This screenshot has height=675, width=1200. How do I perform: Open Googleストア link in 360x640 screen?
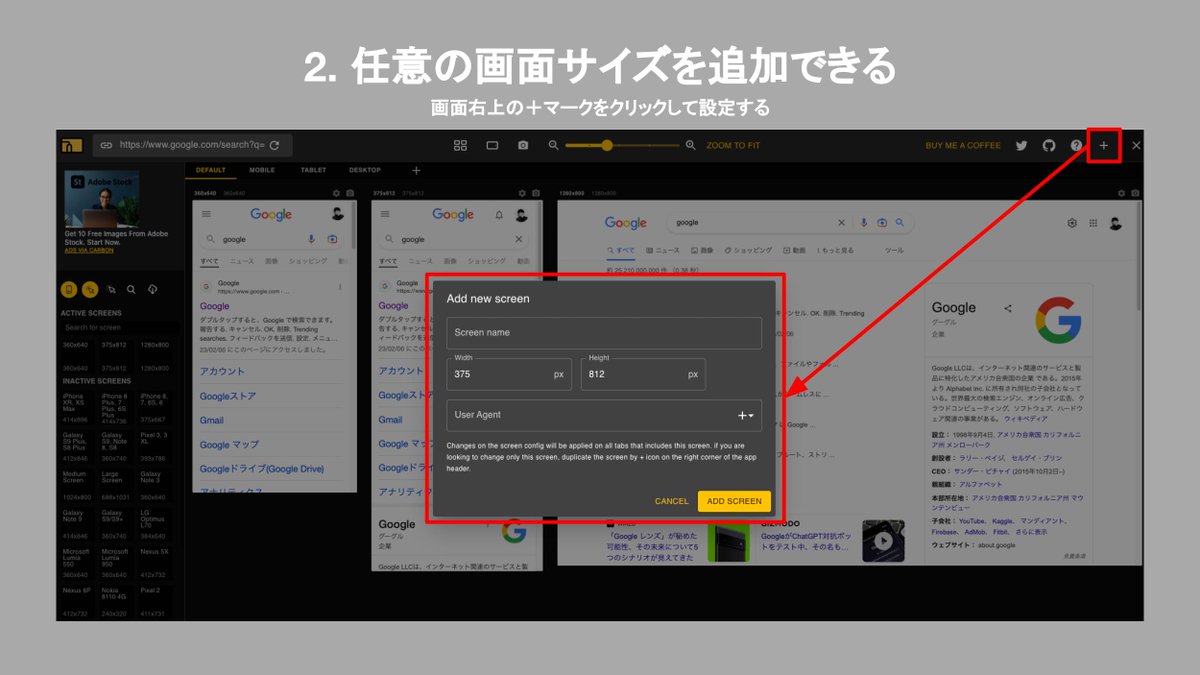(x=228, y=396)
